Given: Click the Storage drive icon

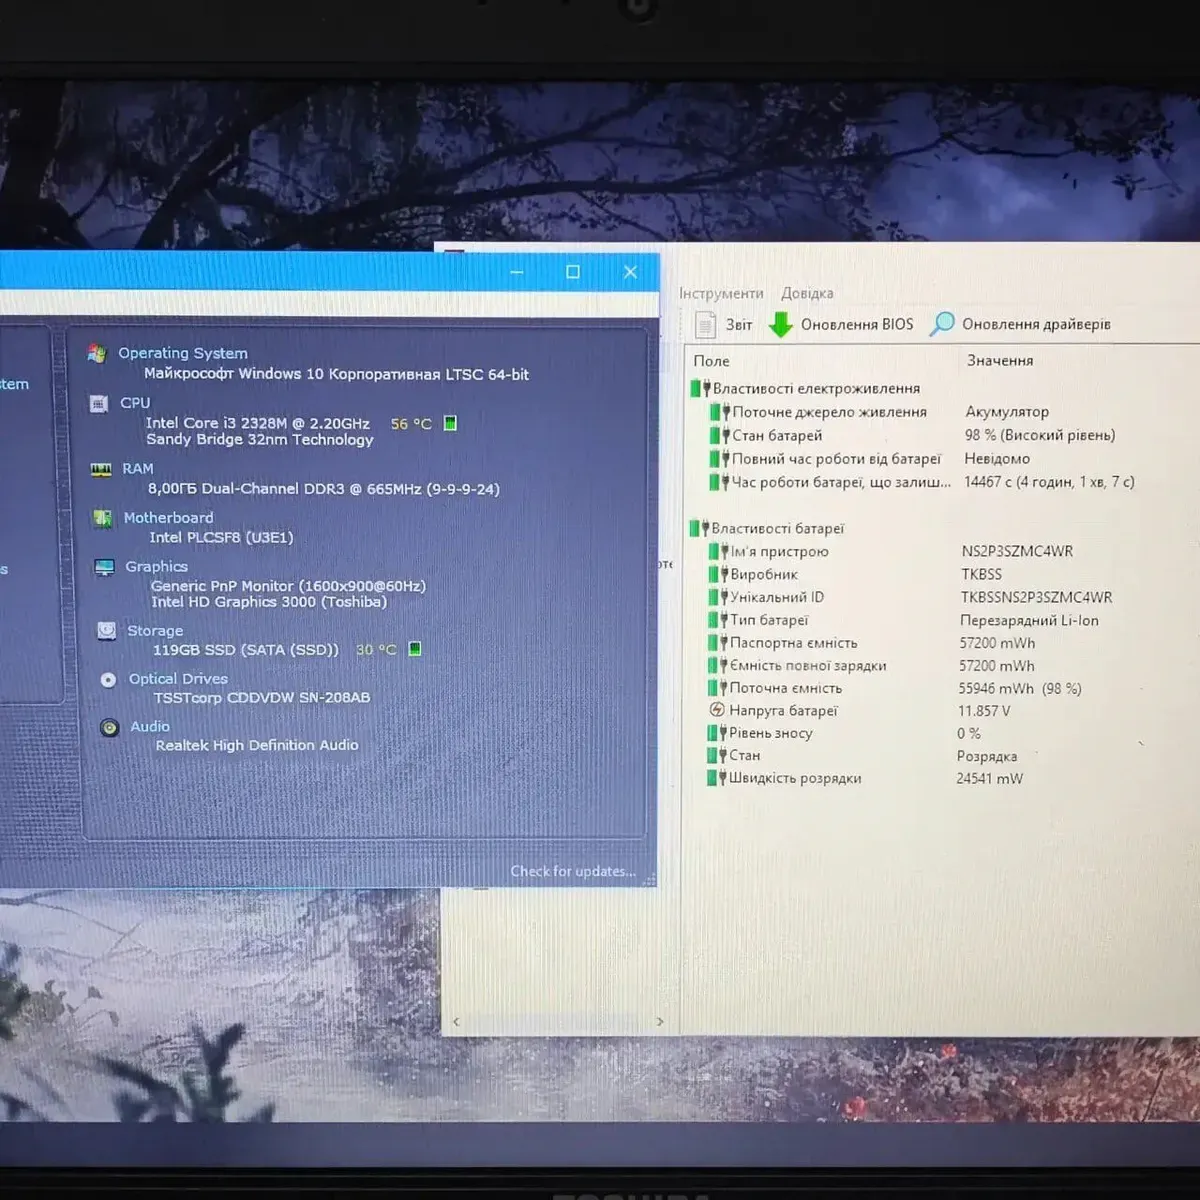Looking at the screenshot, I should pyautogui.click(x=106, y=631).
